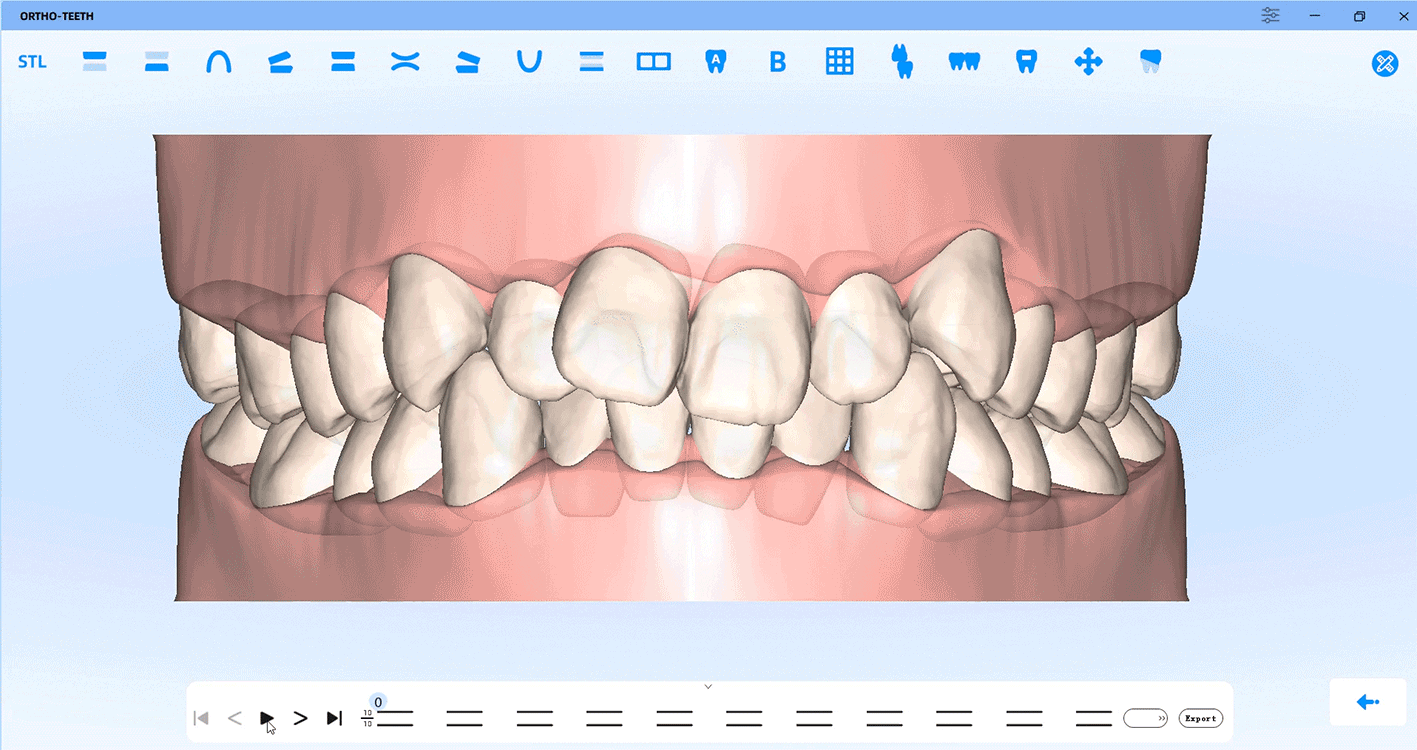Click the STL import button

[32, 62]
